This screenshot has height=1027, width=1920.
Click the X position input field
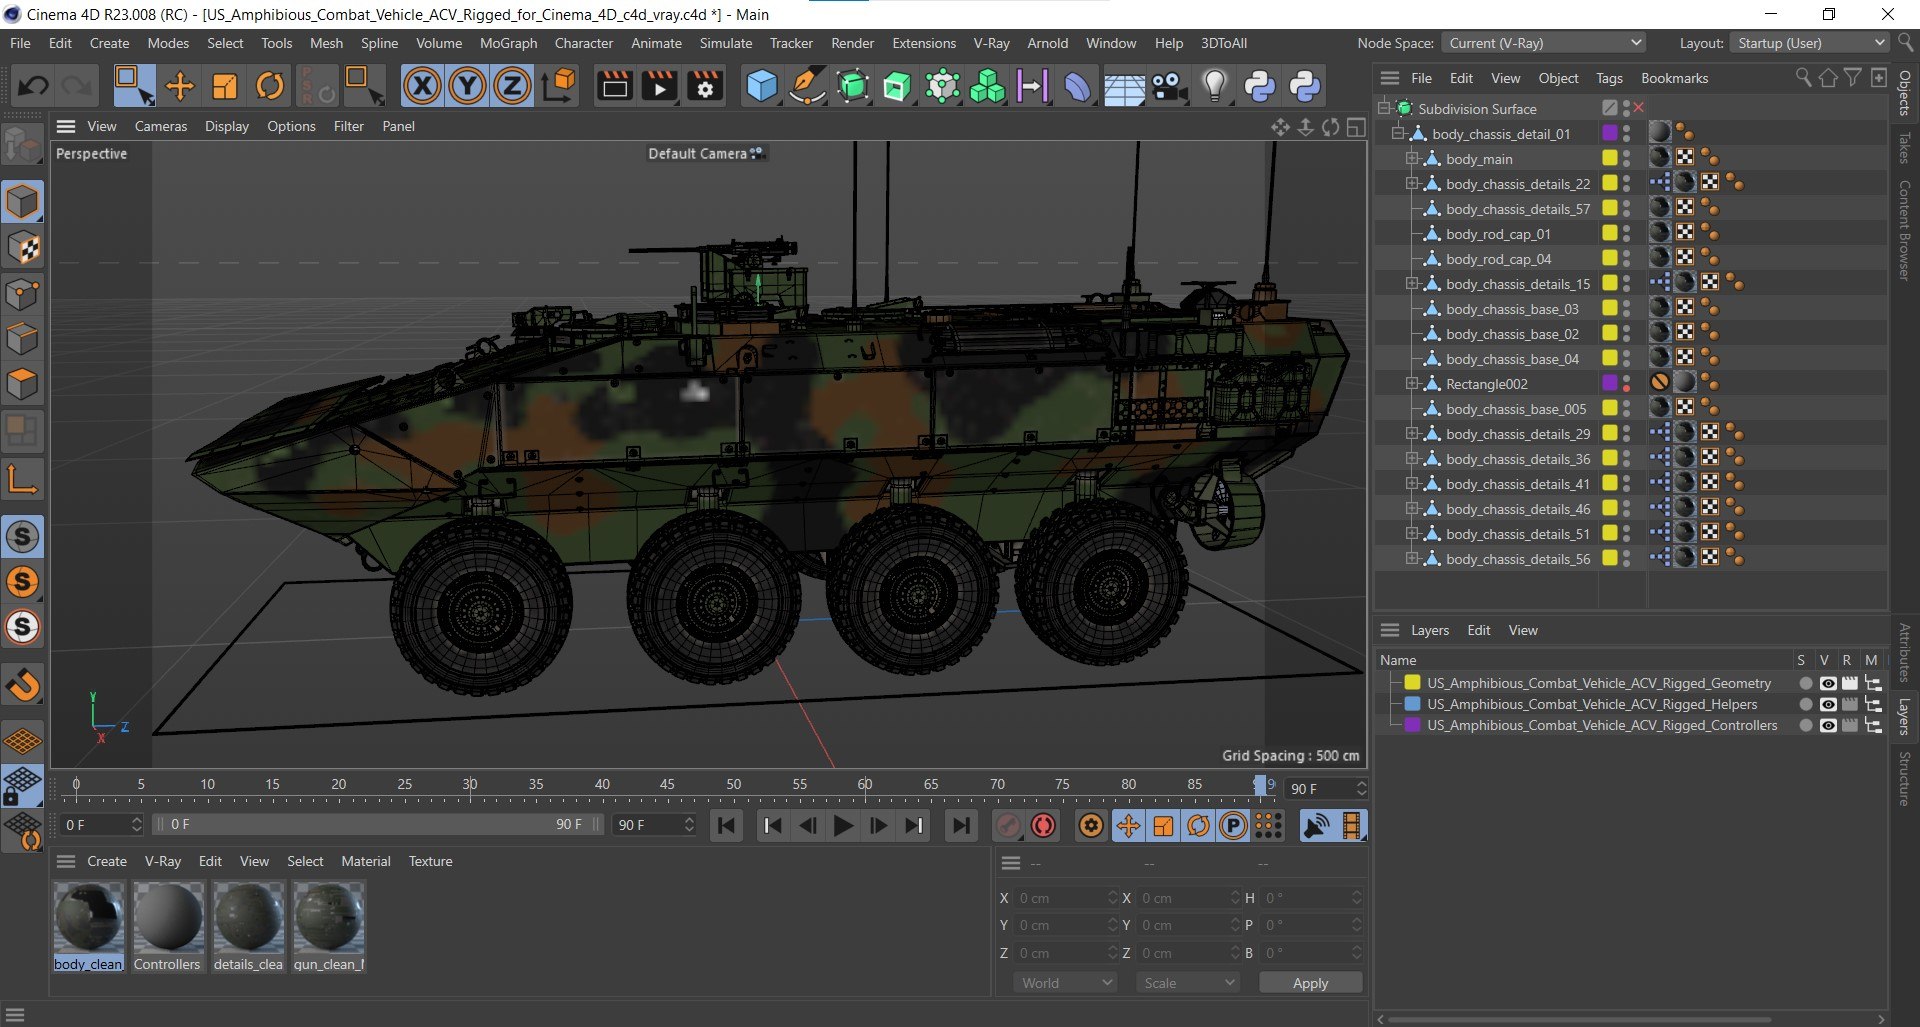point(1065,898)
